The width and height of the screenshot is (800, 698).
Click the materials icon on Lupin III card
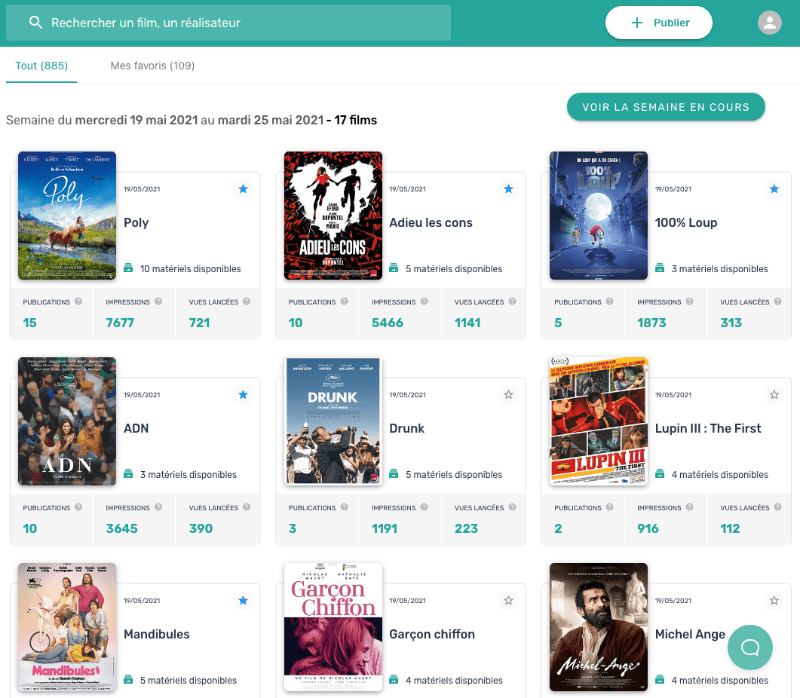coord(660,474)
